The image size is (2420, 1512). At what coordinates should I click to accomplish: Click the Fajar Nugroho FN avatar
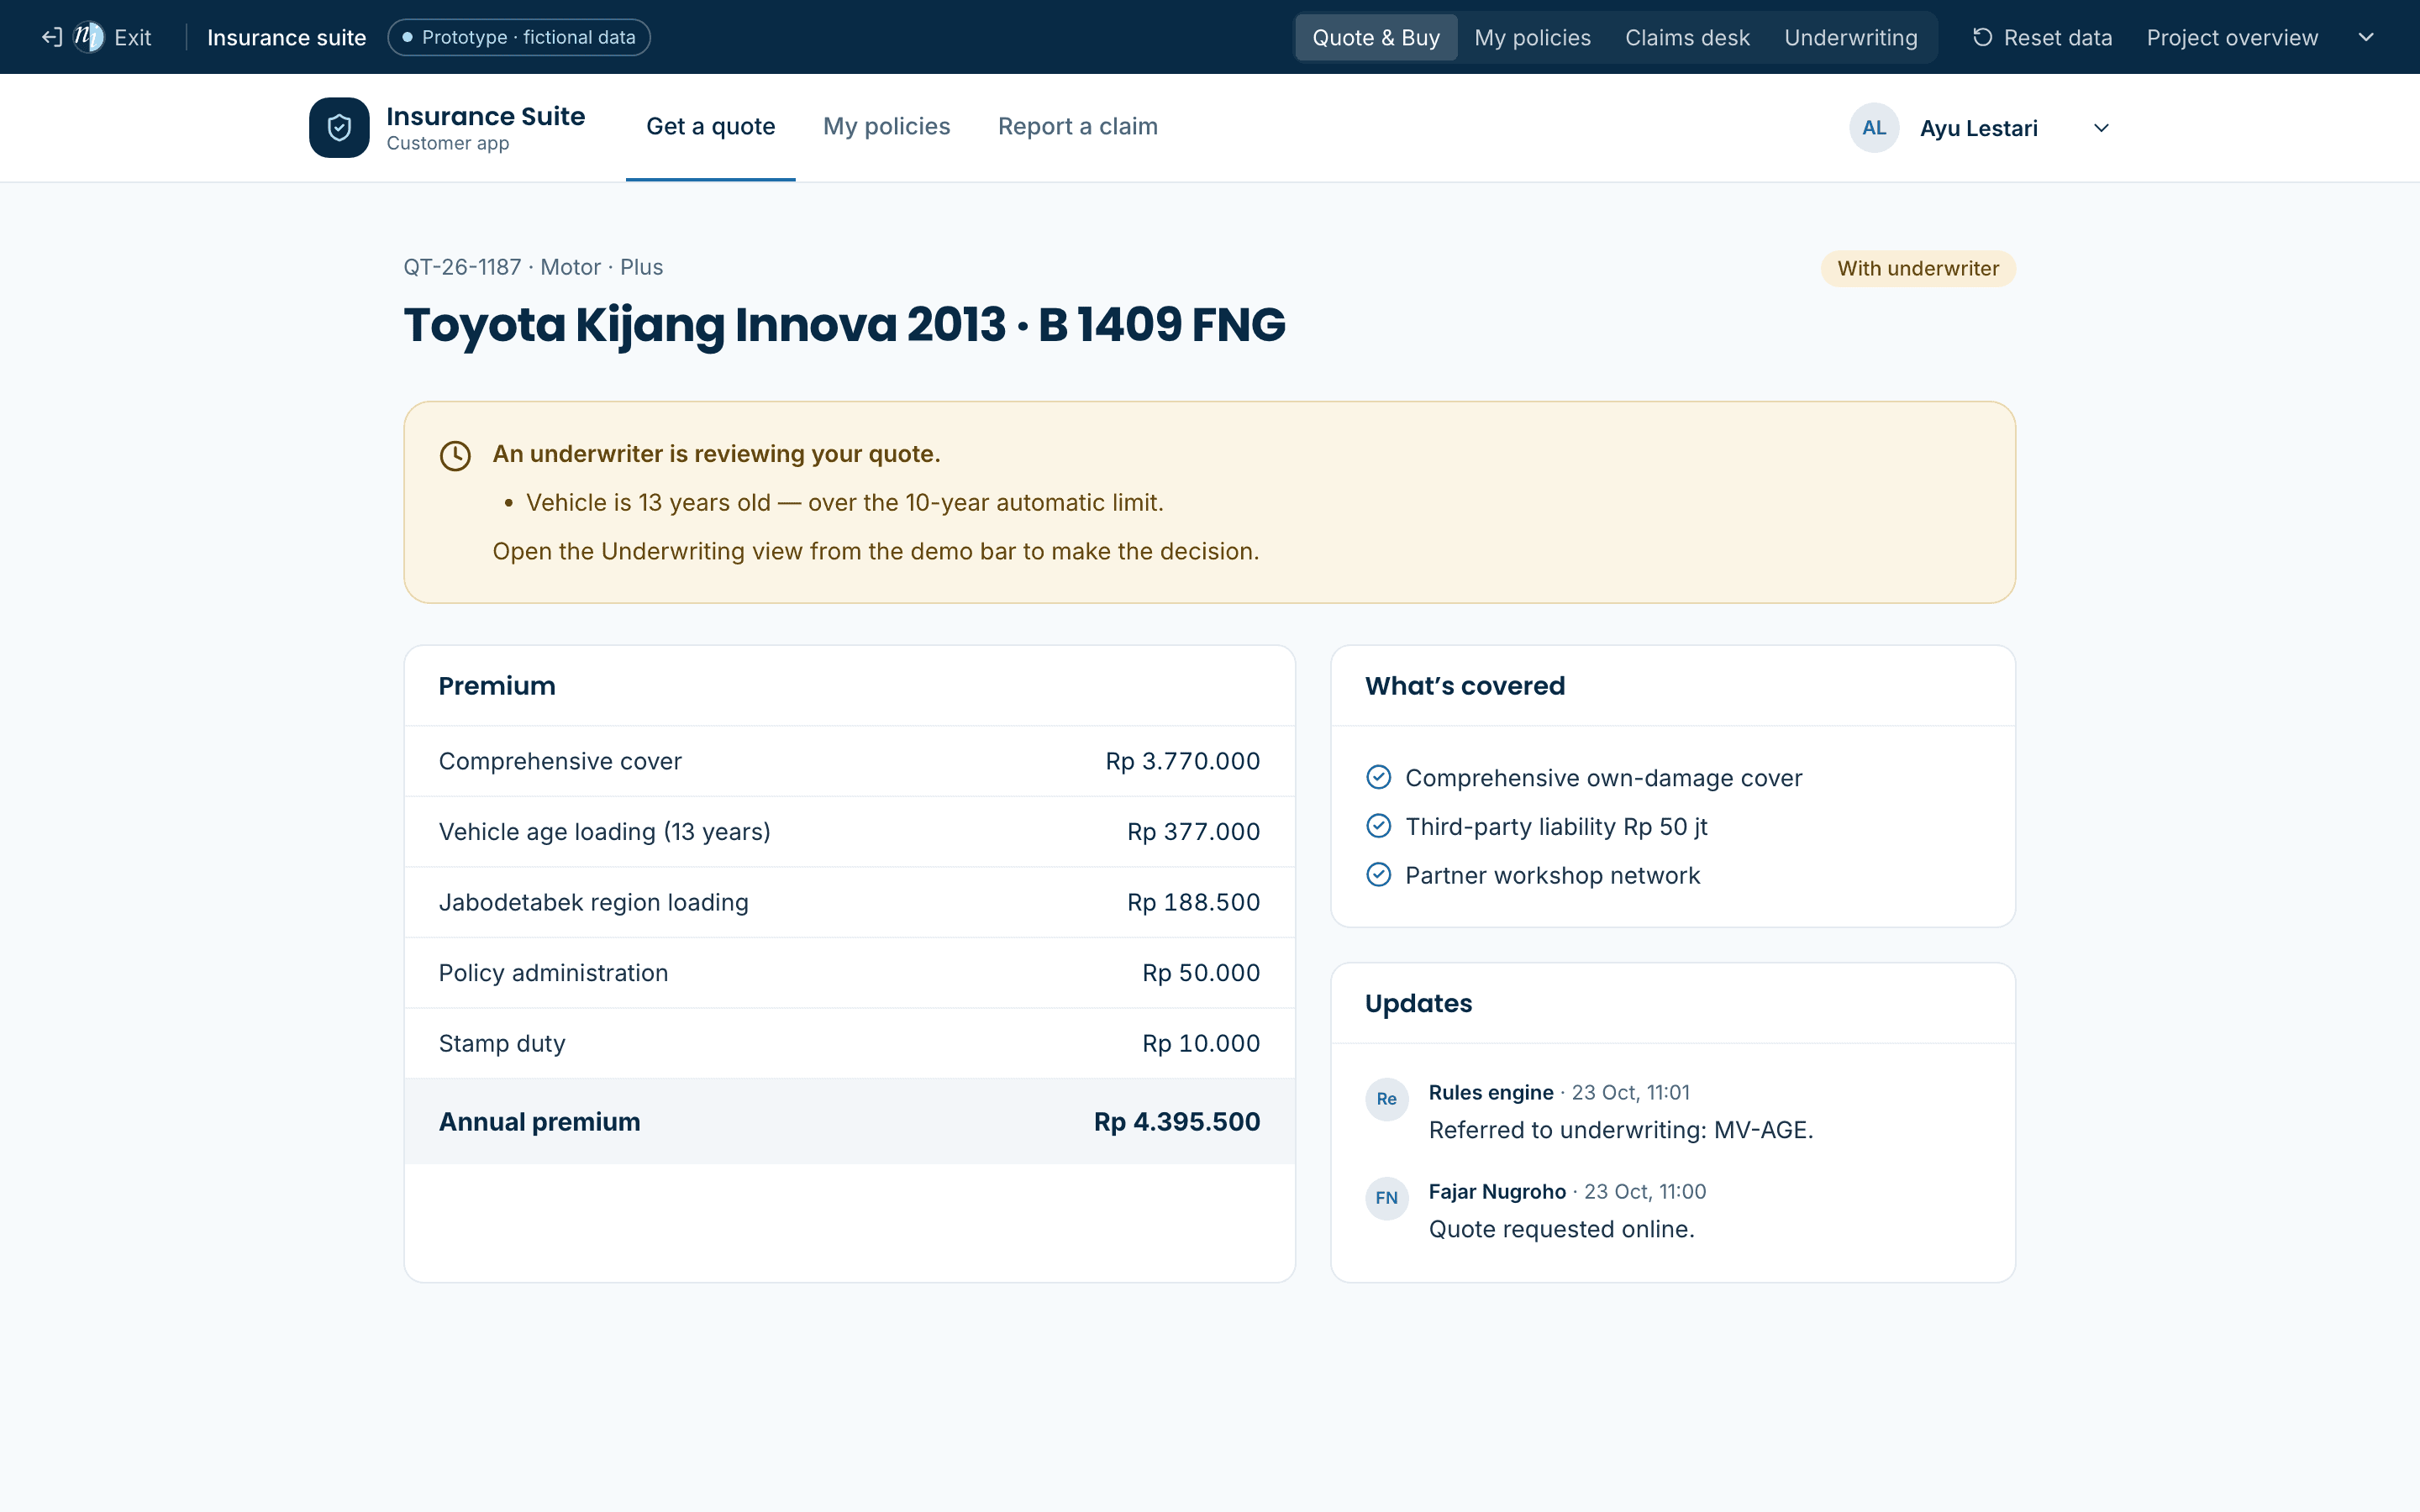tap(1387, 1198)
